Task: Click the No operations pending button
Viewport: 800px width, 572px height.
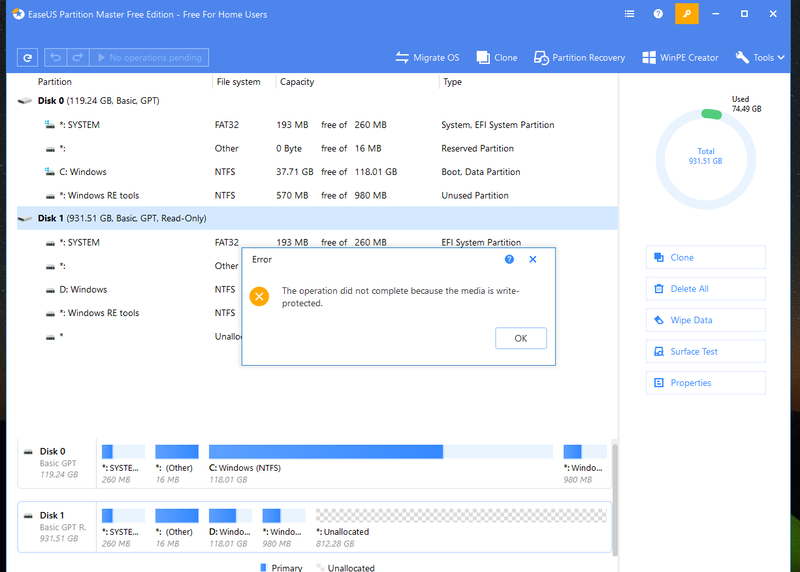Action: point(149,58)
